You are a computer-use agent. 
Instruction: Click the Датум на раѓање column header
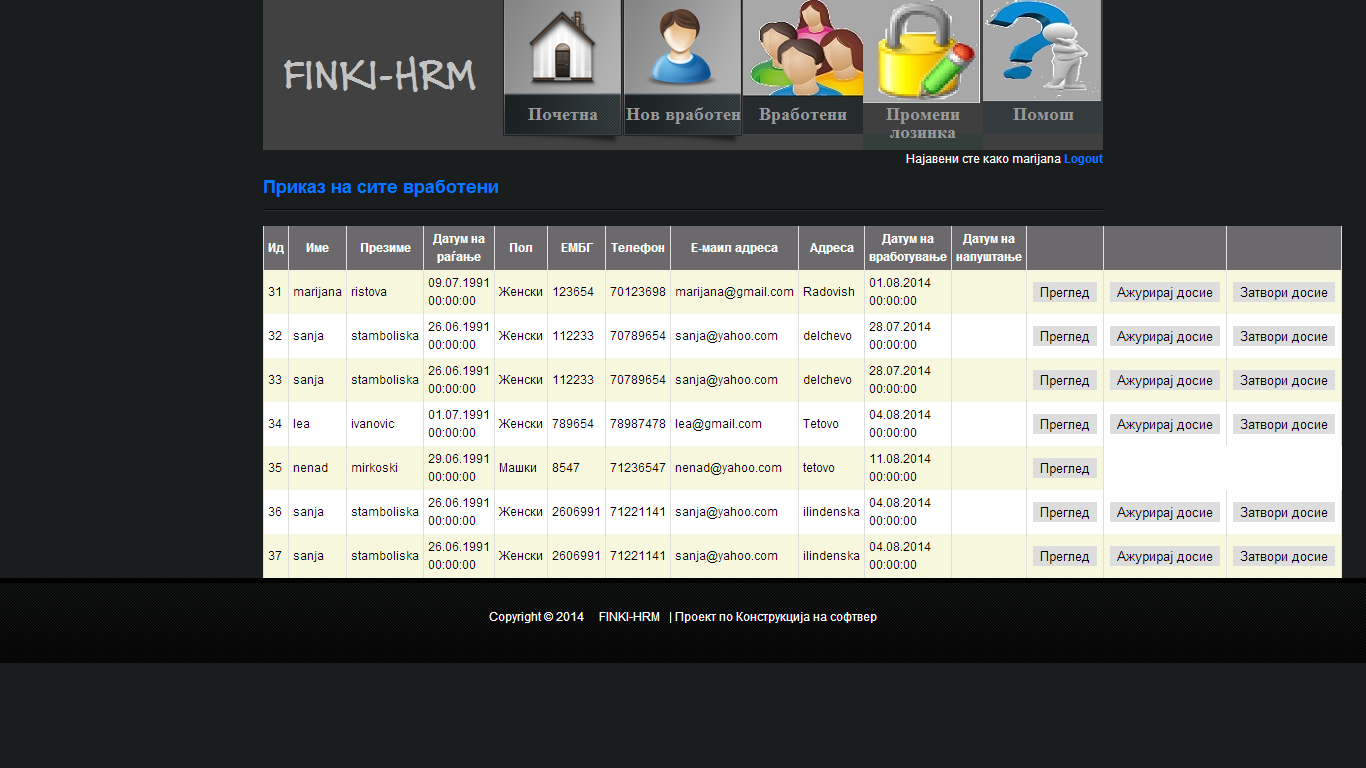pyautogui.click(x=458, y=248)
